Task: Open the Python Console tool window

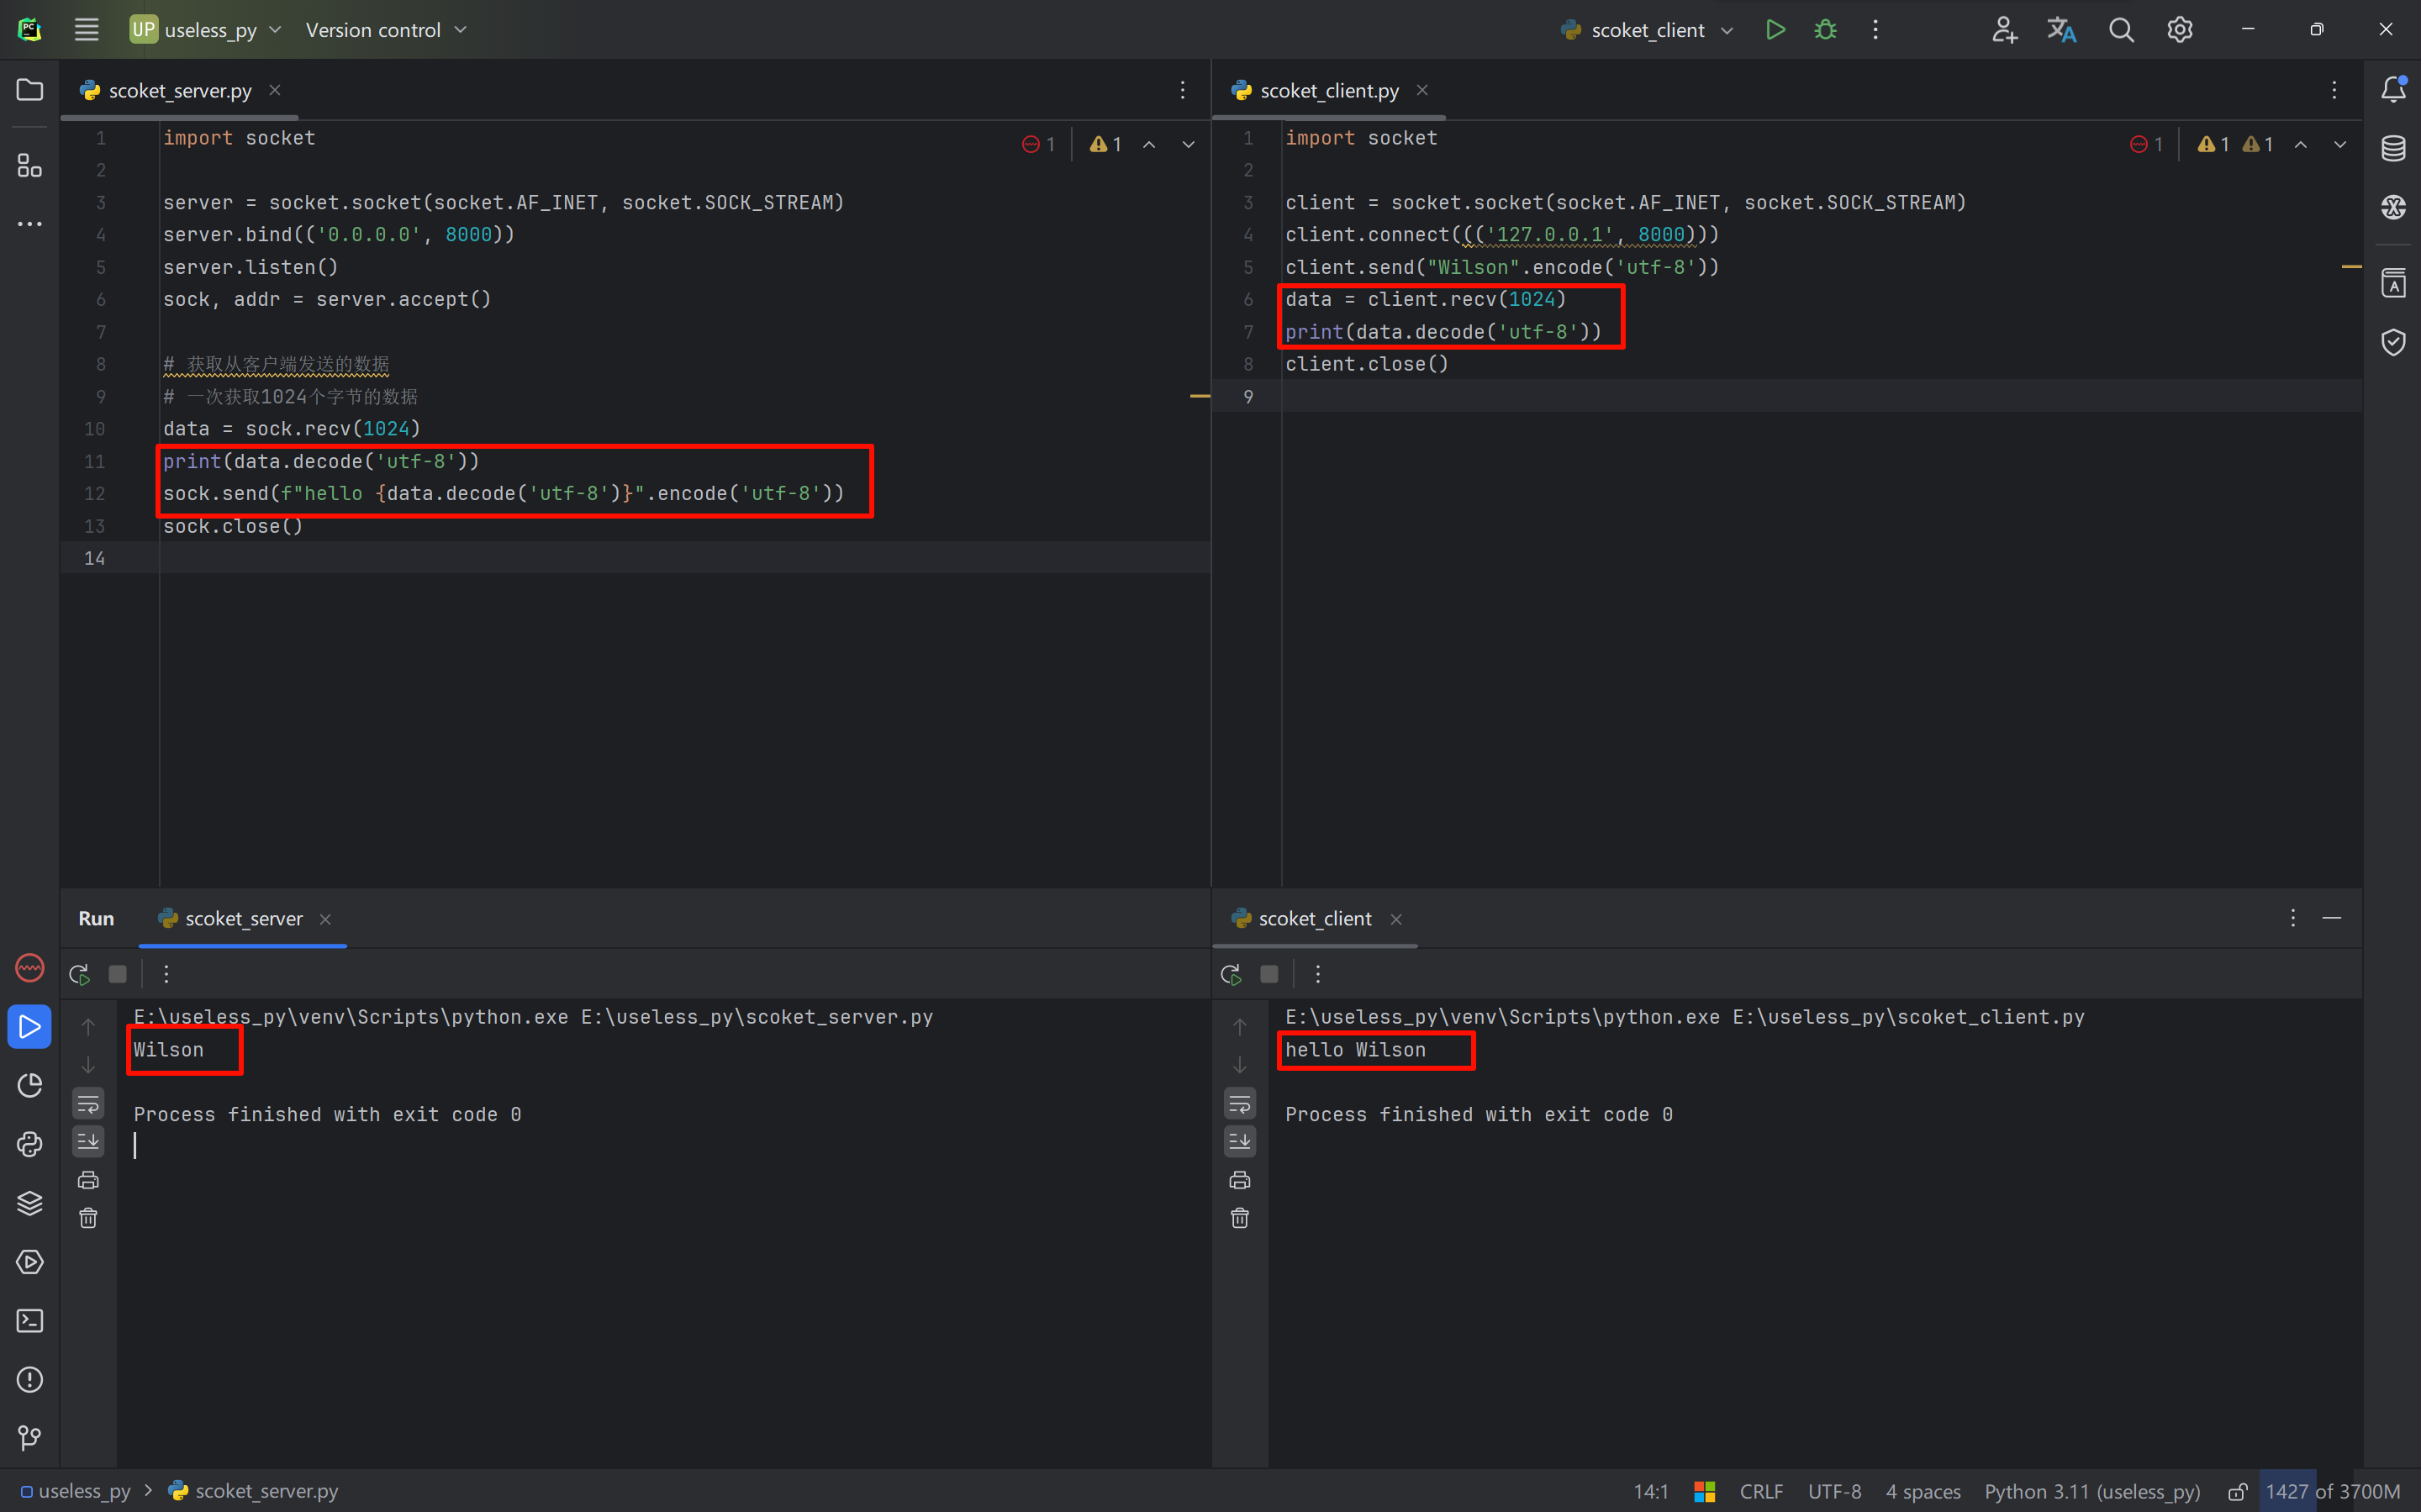Action: (30, 1144)
